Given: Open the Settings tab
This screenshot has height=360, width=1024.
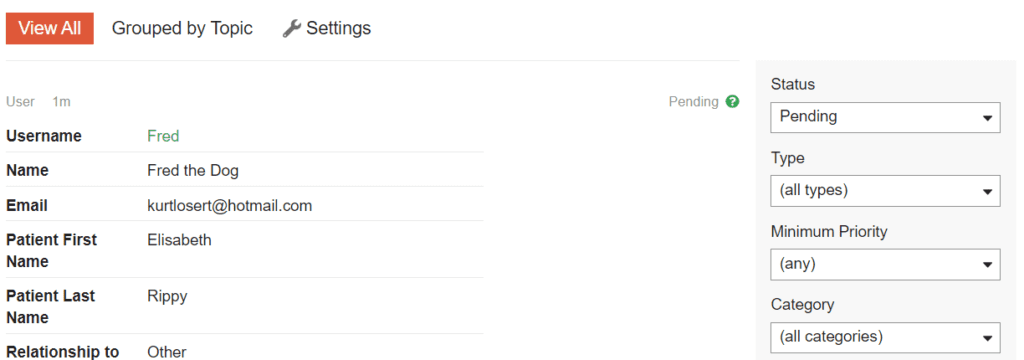Looking at the screenshot, I should [x=327, y=29].
